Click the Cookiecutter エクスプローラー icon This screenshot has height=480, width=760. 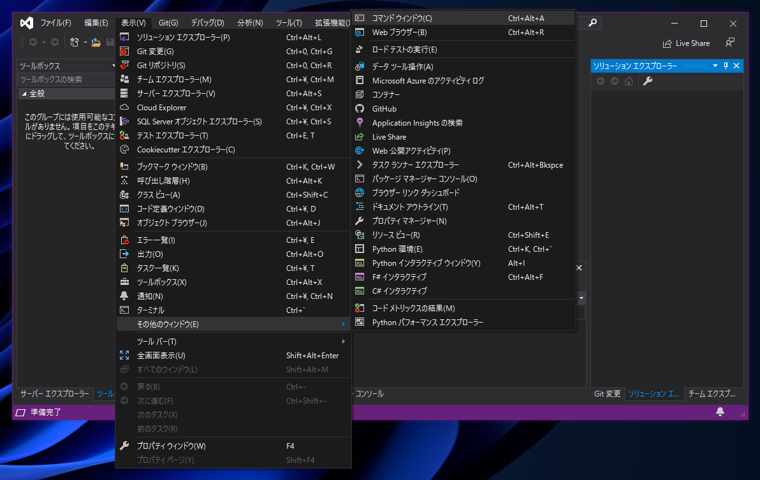(x=125, y=150)
